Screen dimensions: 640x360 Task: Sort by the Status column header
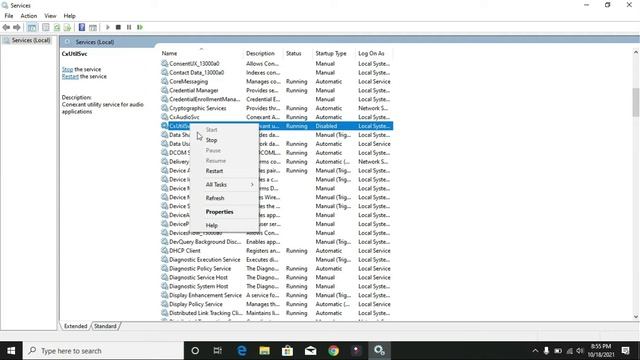point(298,53)
